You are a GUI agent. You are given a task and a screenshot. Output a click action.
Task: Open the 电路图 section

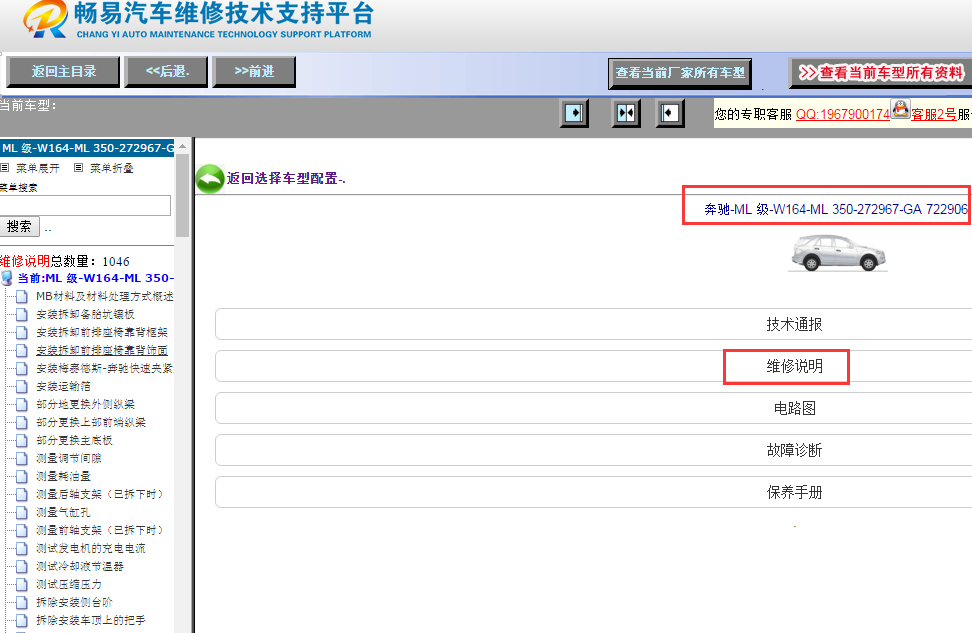(794, 409)
